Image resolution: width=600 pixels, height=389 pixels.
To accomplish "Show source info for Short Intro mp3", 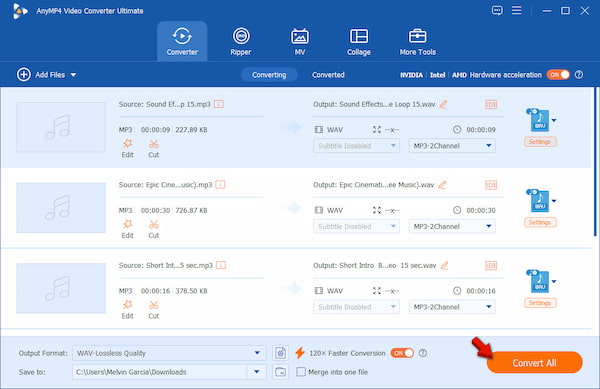I will (221, 265).
